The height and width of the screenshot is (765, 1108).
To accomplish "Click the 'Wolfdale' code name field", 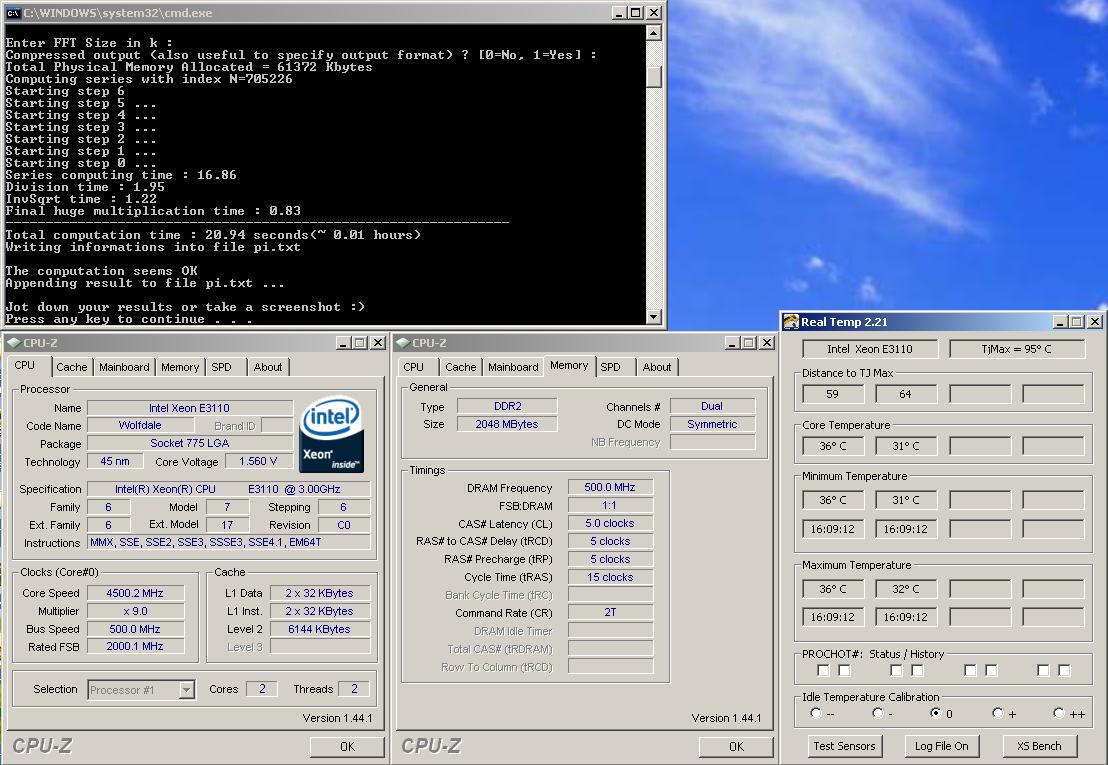I will 140,425.
